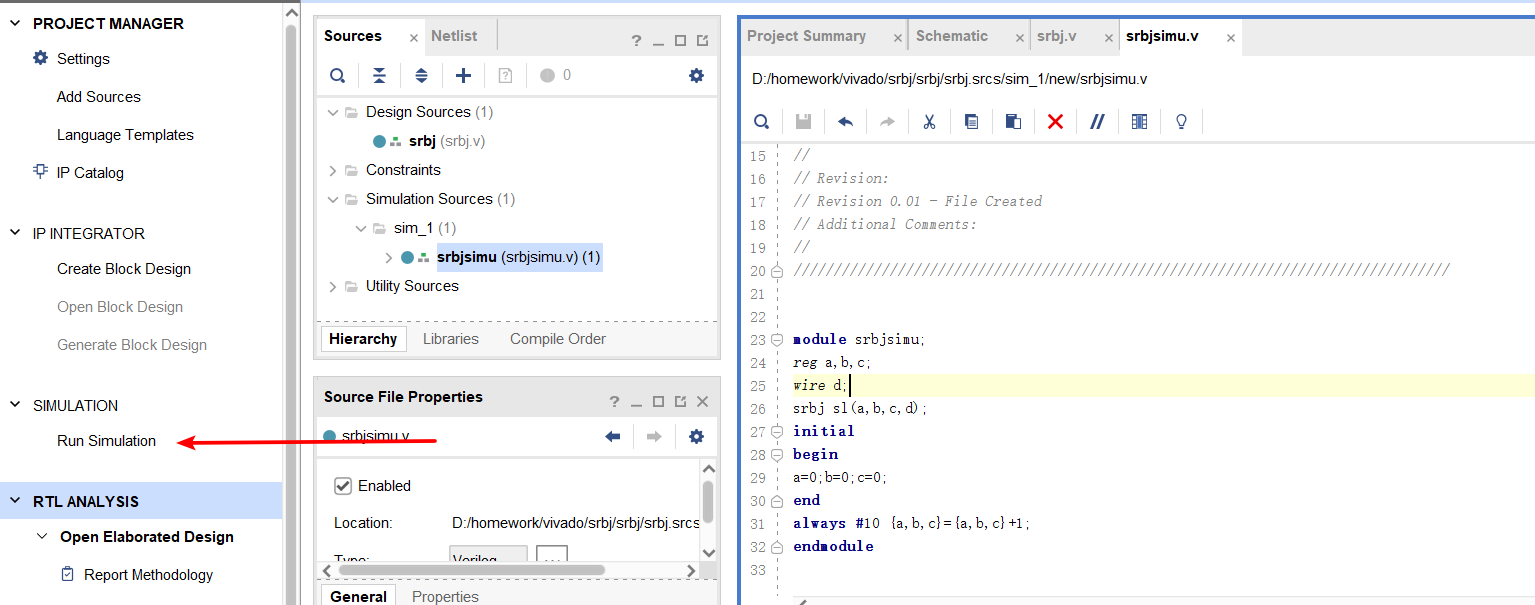Switch to the Schematic tab
1535x605 pixels.
point(951,36)
